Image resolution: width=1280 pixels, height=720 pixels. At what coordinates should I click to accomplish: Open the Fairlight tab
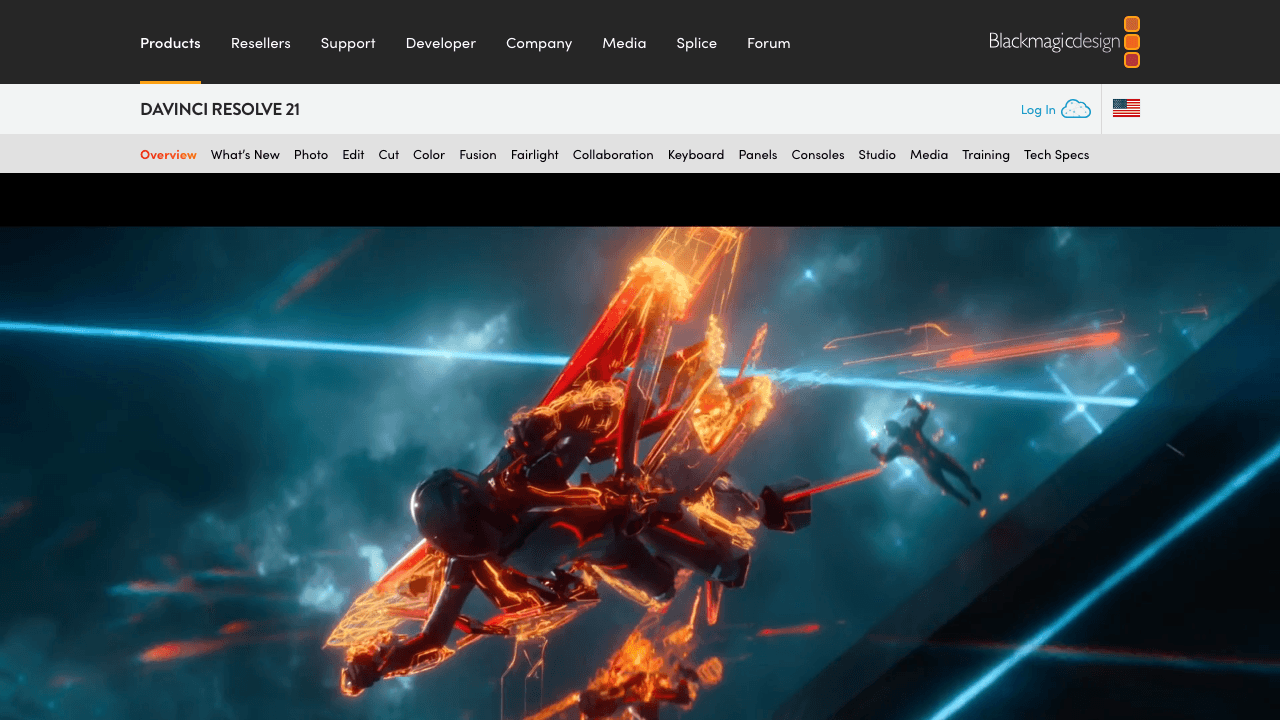tap(535, 155)
